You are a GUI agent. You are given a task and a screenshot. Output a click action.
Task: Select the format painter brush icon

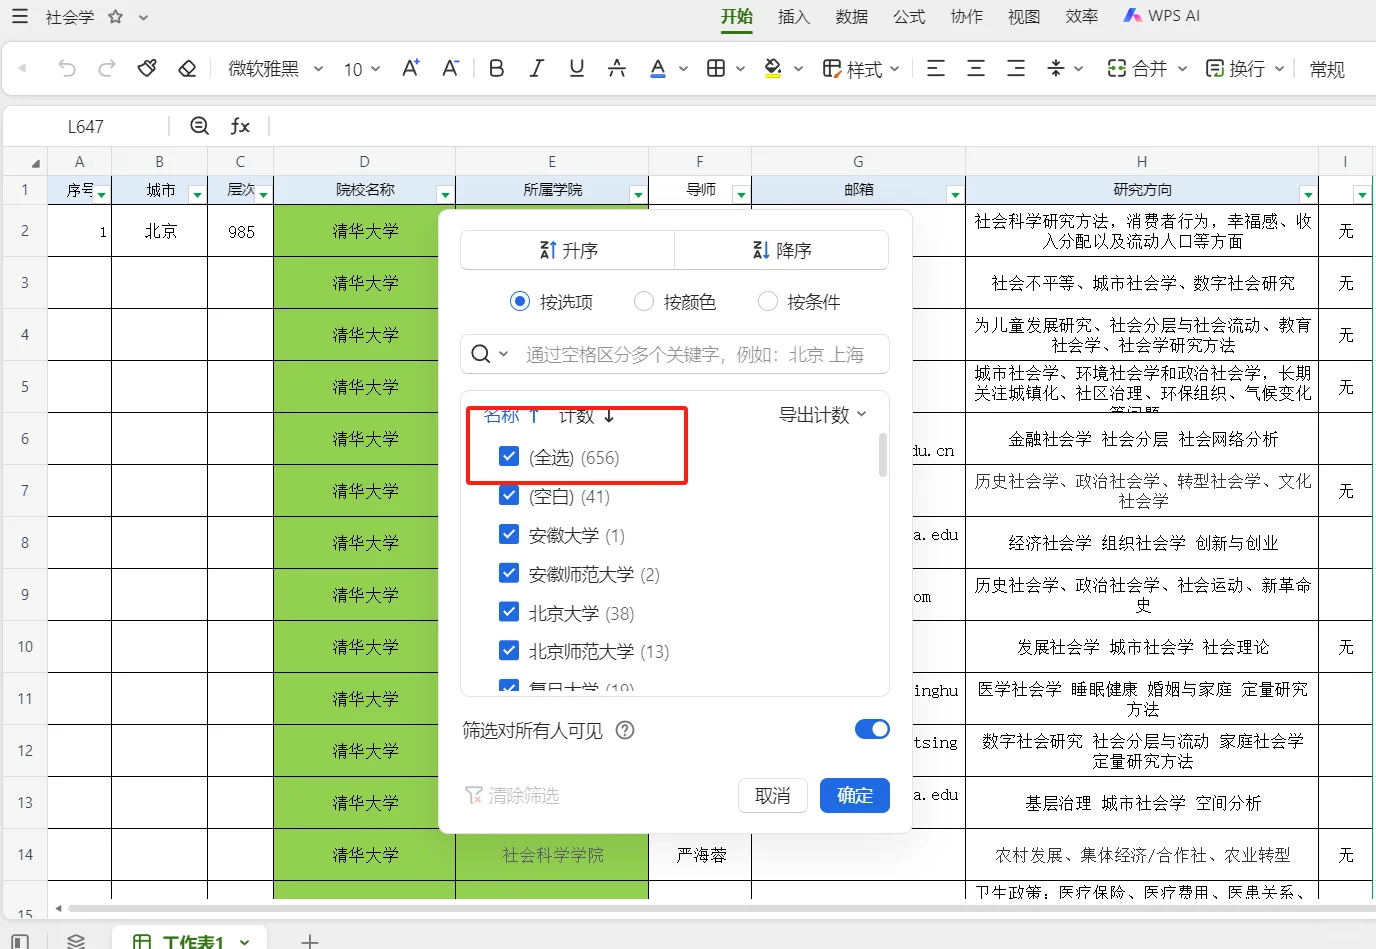point(147,68)
